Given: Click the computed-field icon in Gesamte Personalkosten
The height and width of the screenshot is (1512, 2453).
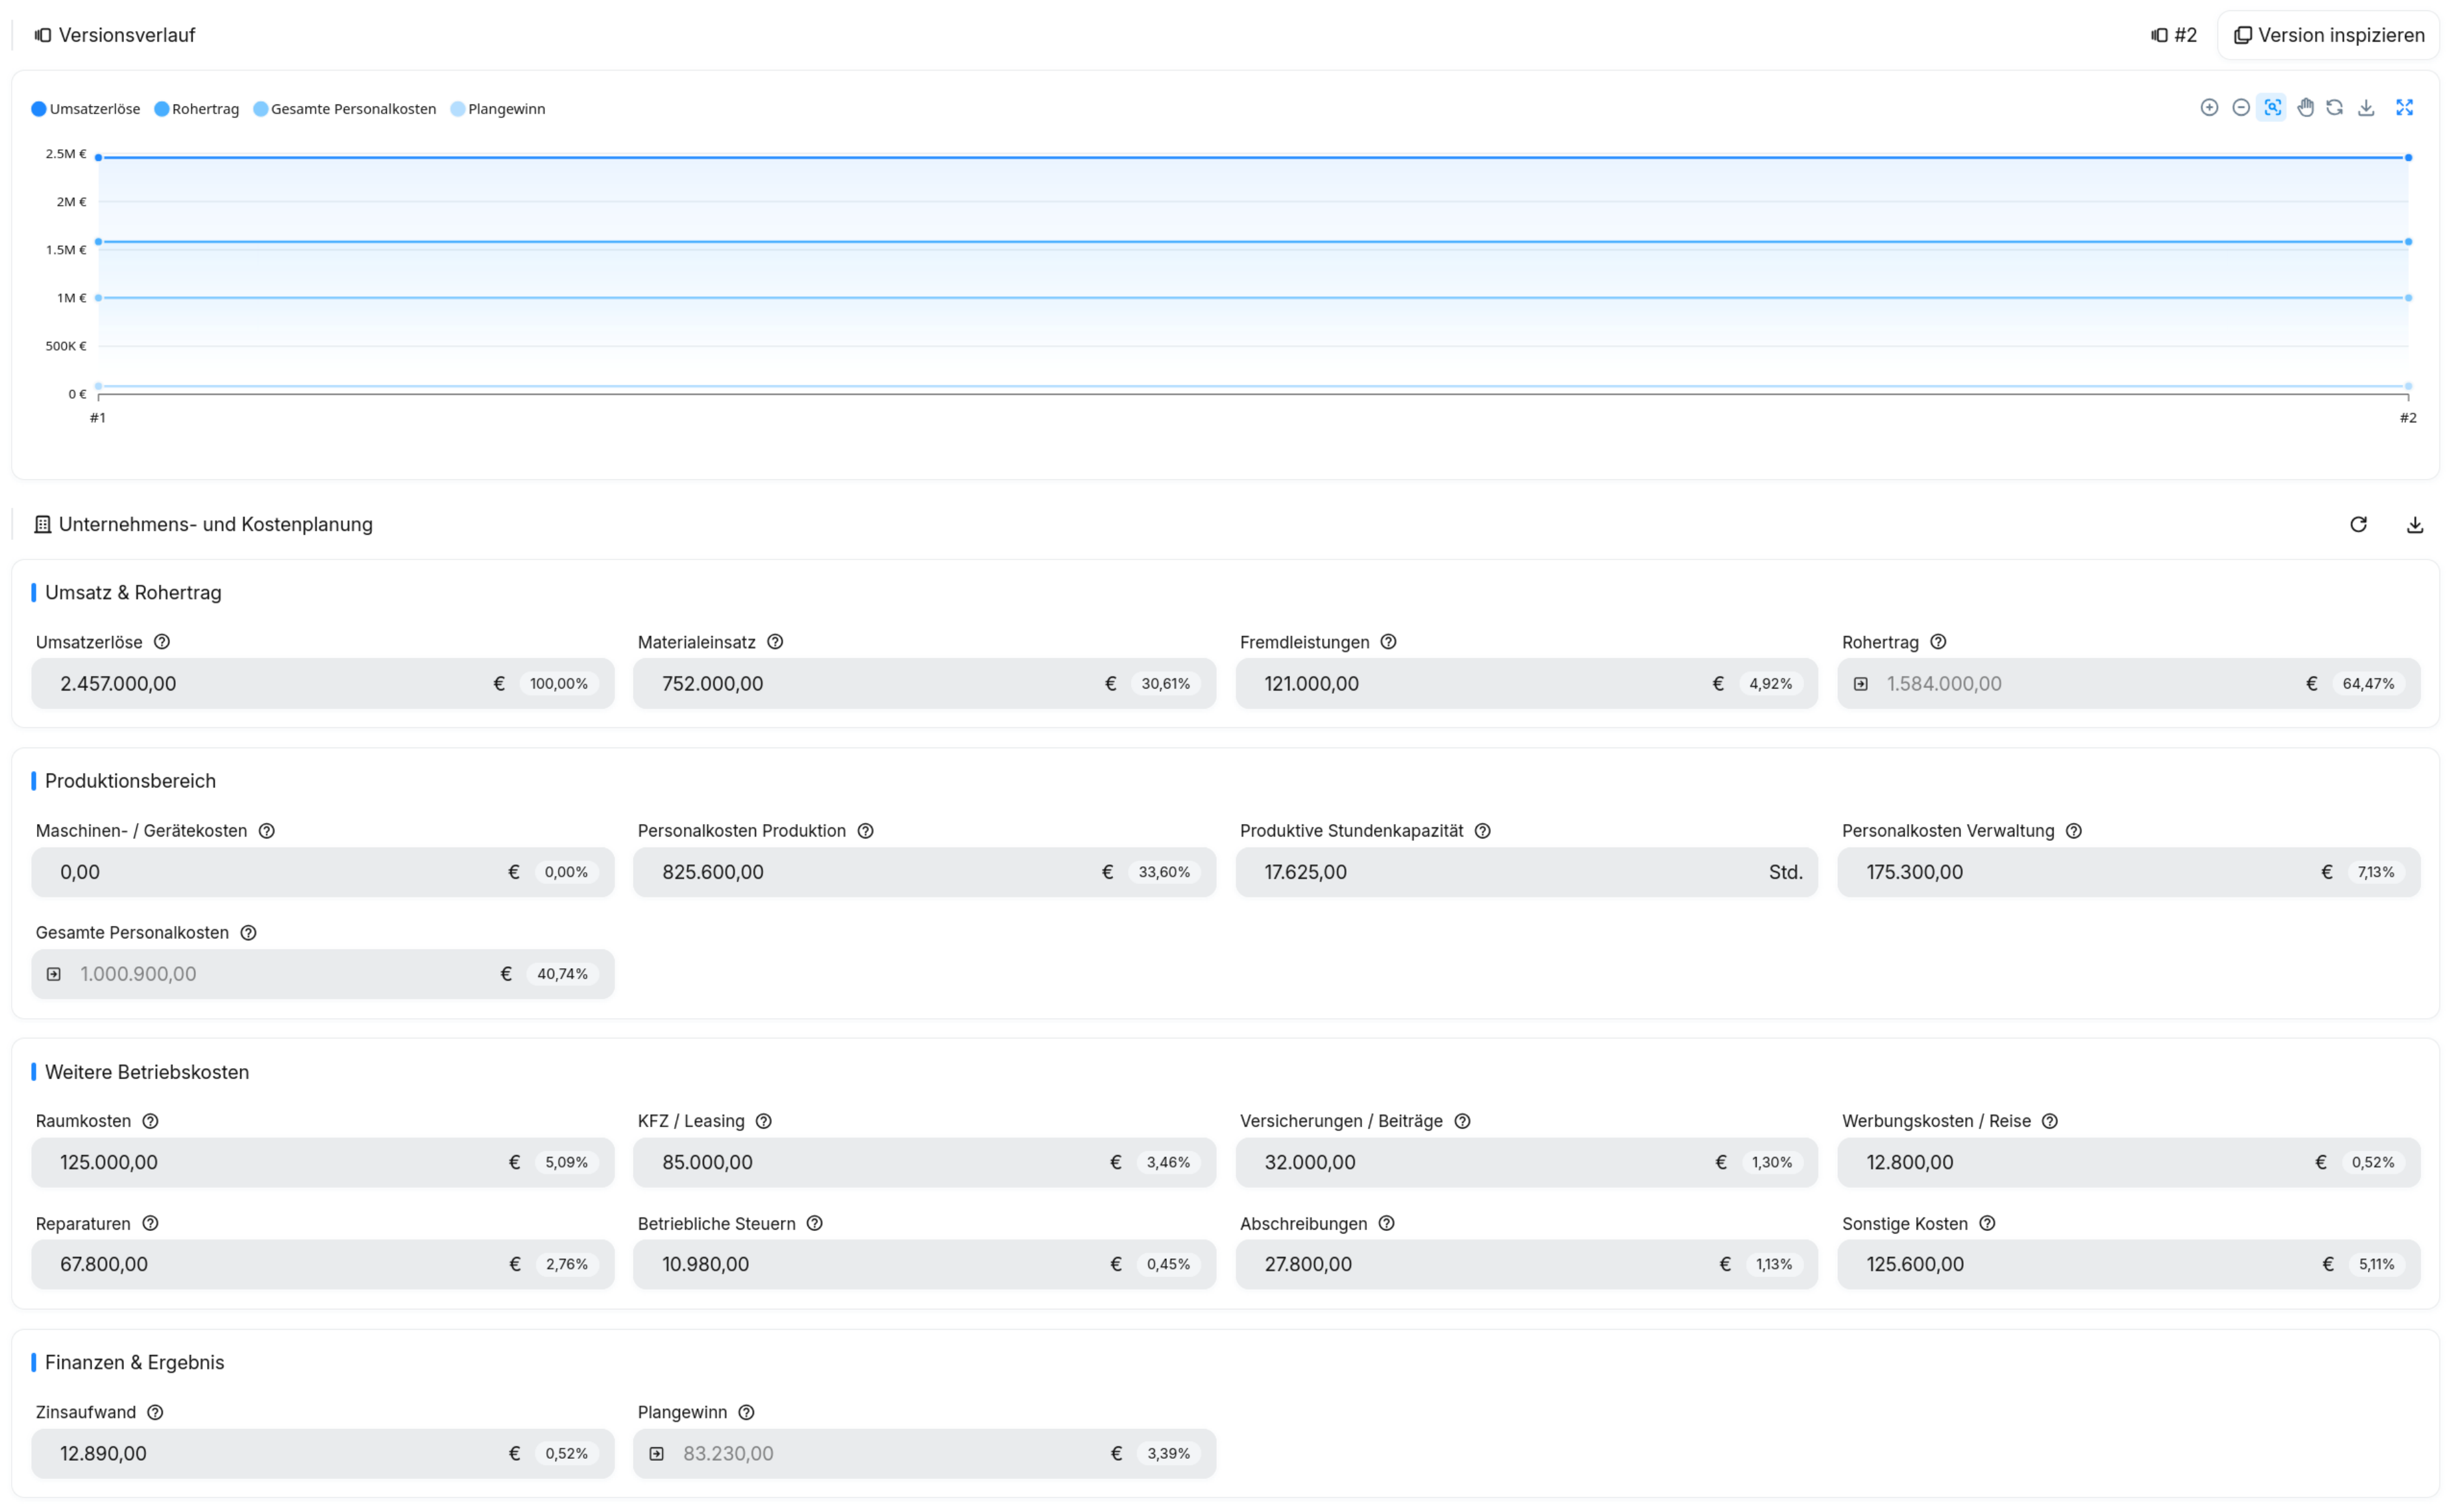Looking at the screenshot, I should coord(54,974).
